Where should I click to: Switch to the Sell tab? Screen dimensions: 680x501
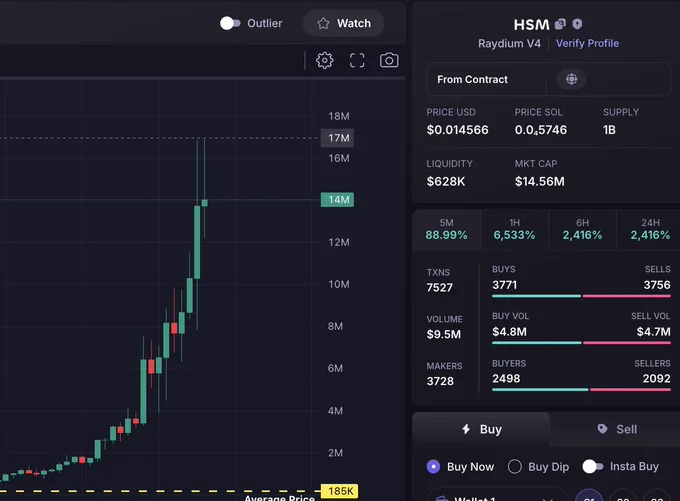tap(616, 429)
